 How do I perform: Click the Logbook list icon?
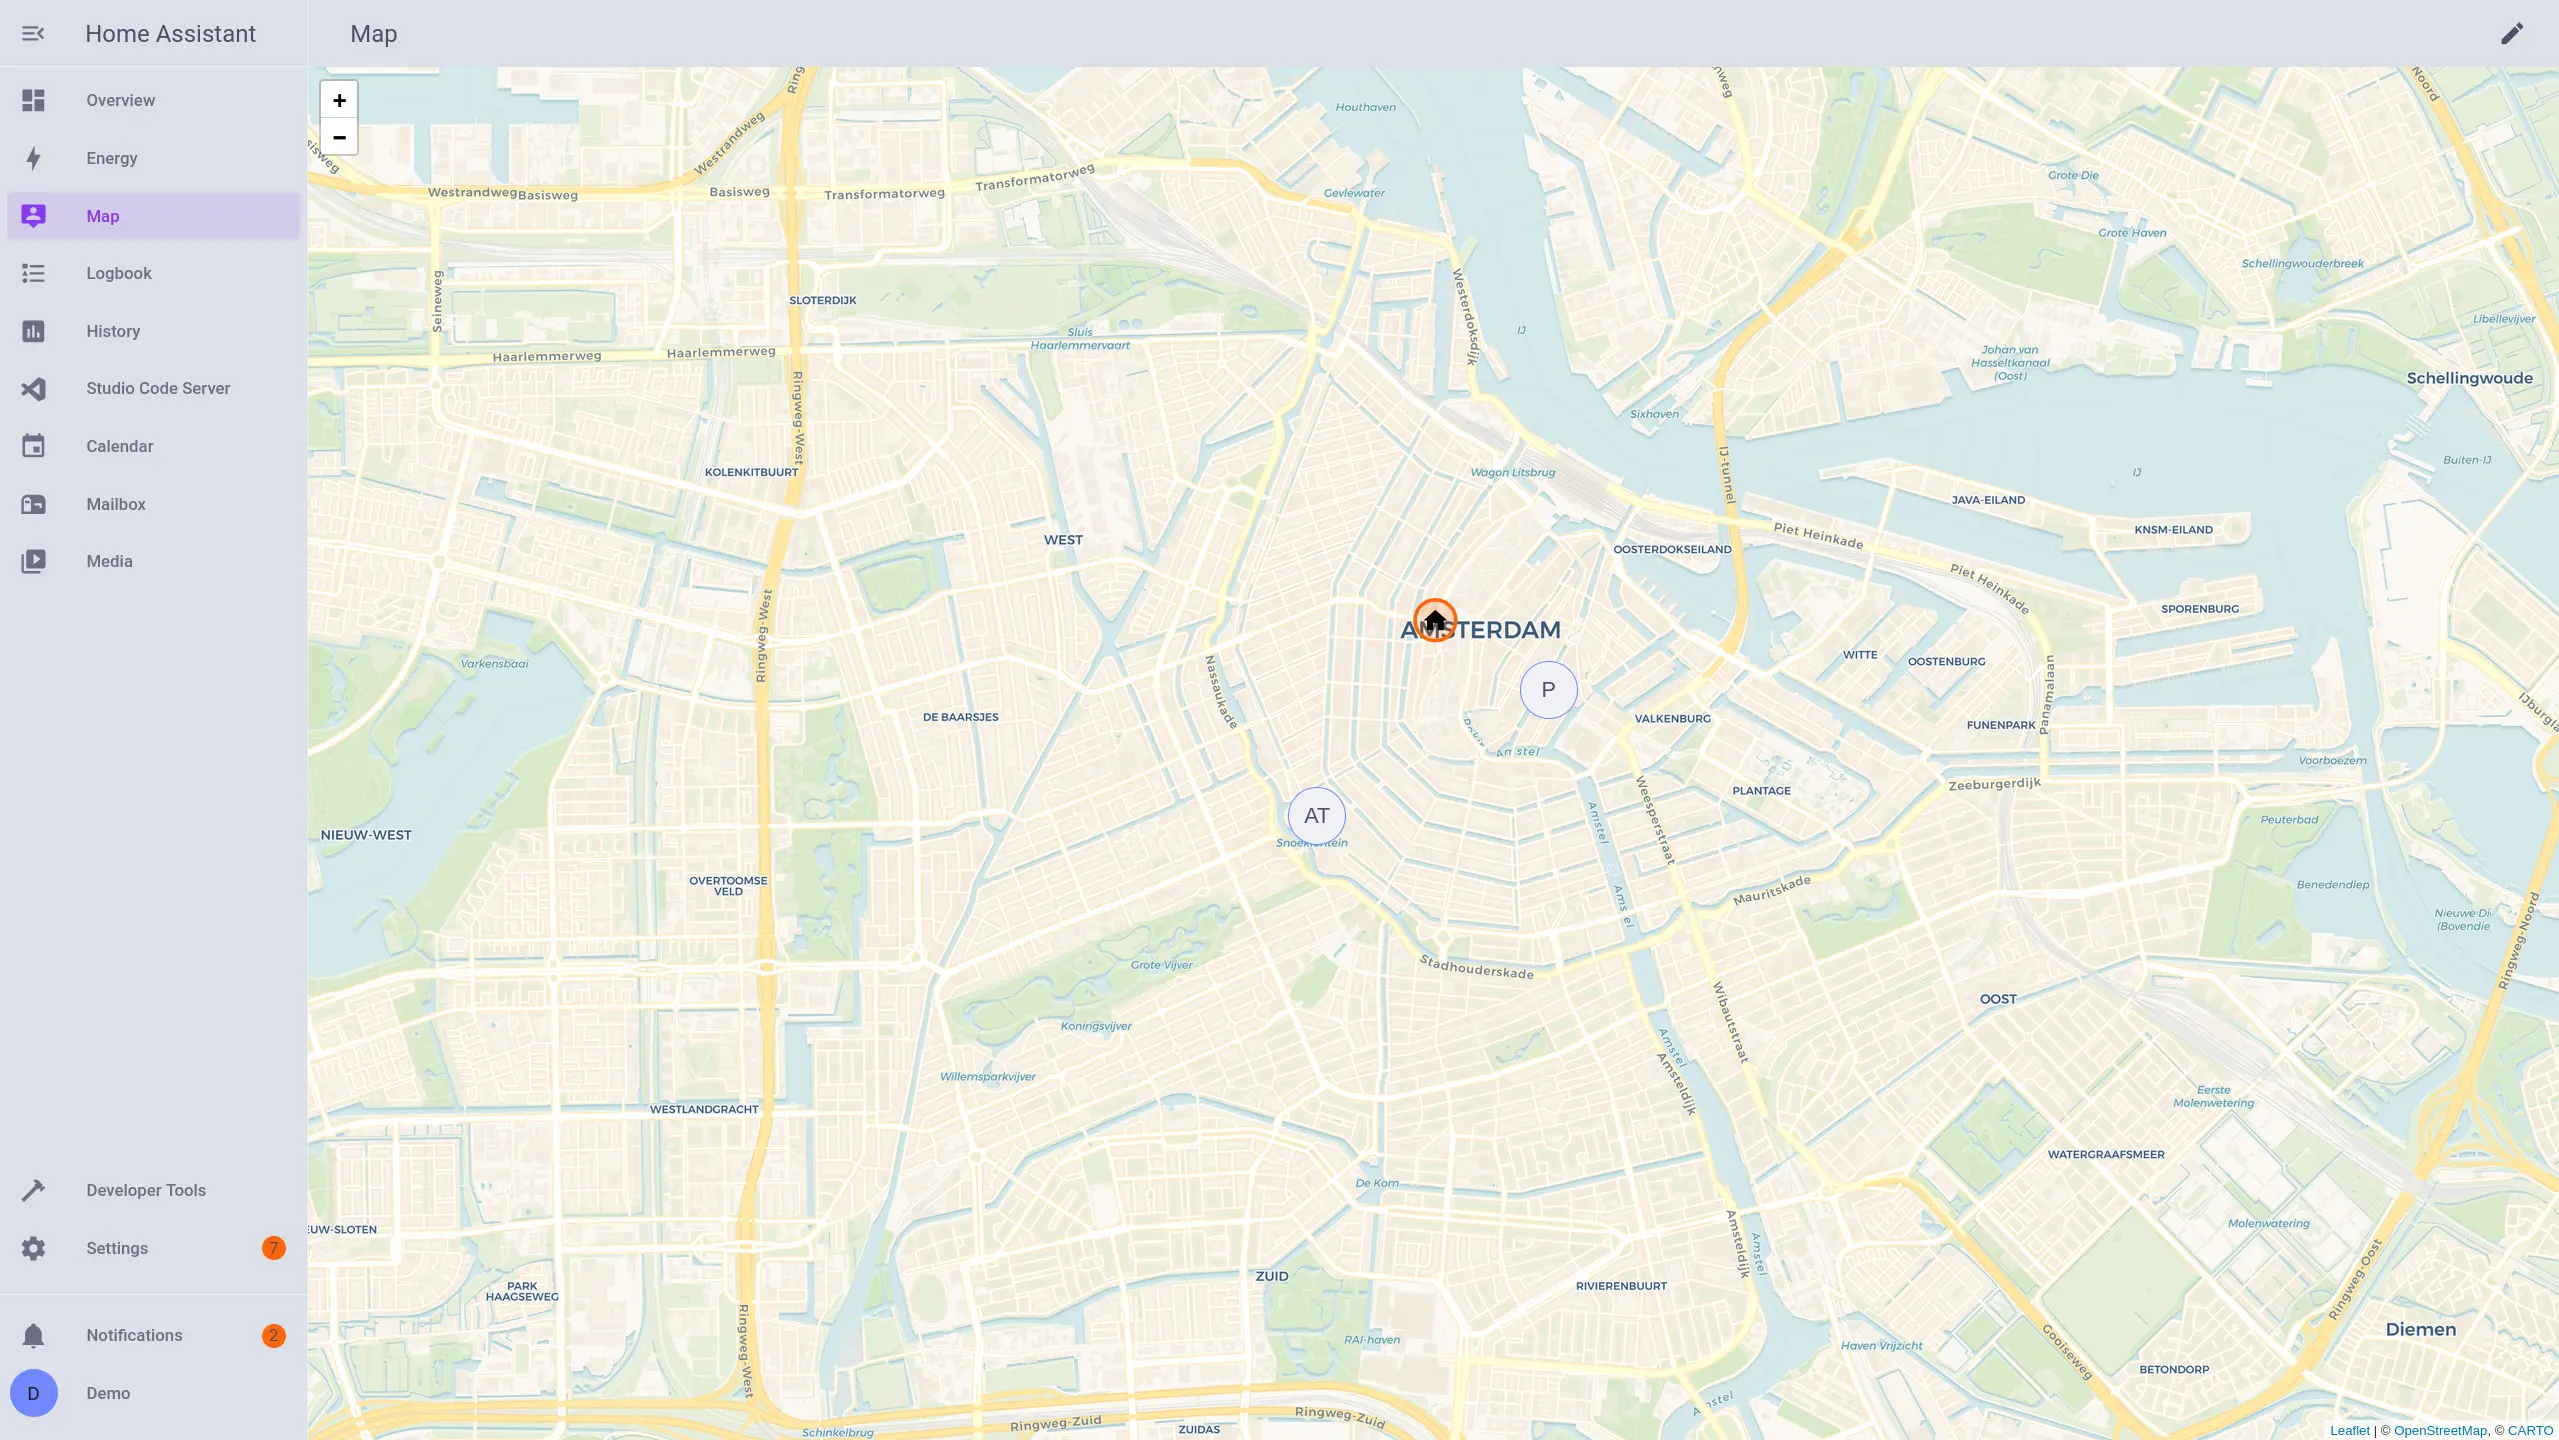point(33,273)
